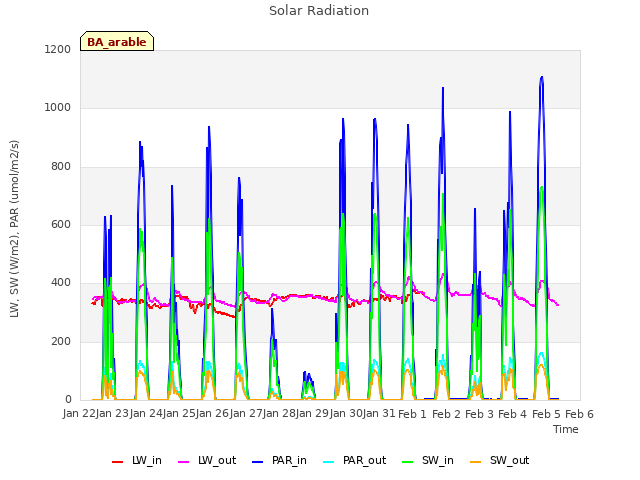Click the Jan 27 x-axis label
Viewport: 640px width, 480px height.
click(246, 414)
